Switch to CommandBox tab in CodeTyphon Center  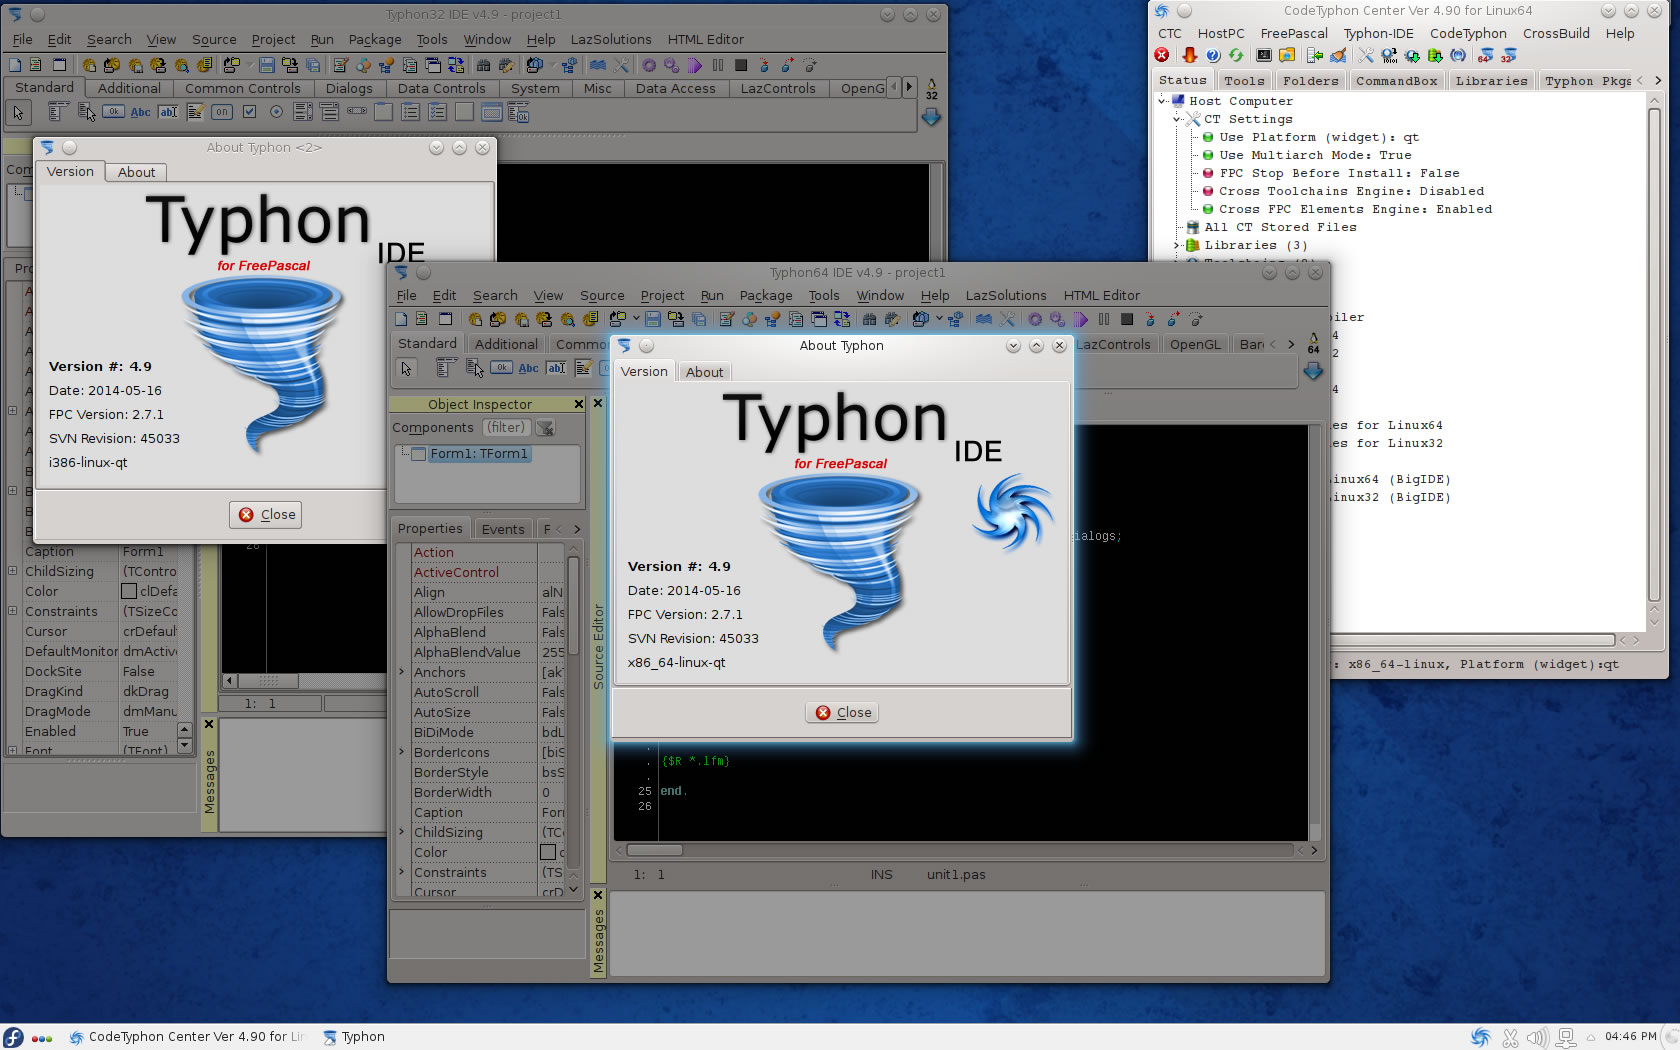[x=1396, y=81]
